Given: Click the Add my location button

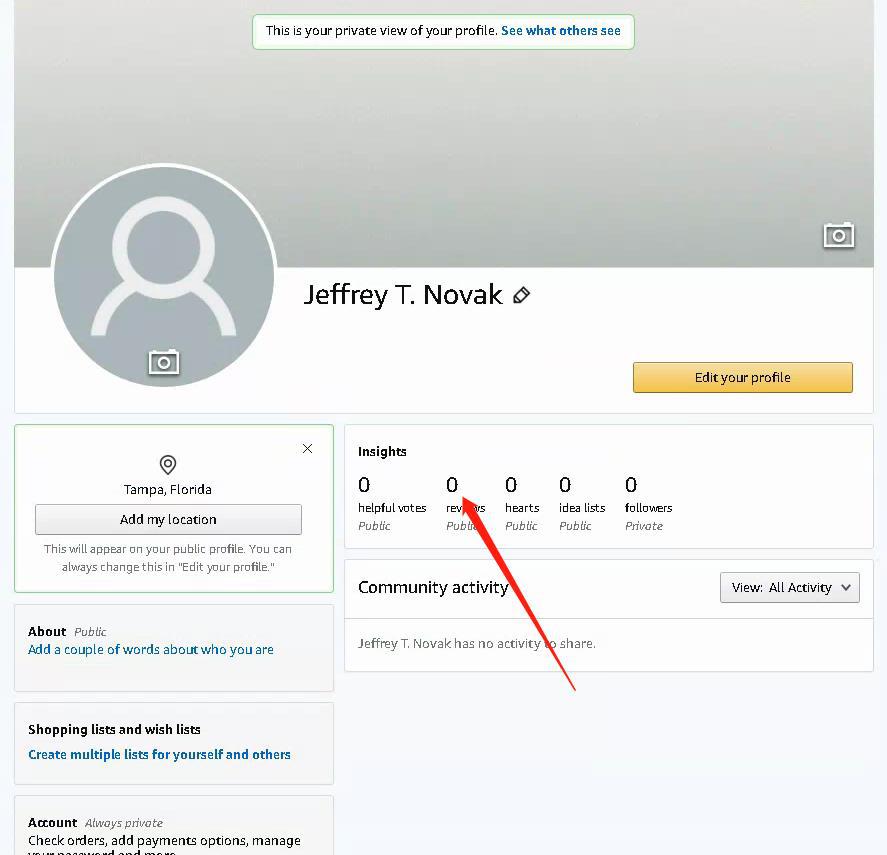Looking at the screenshot, I should [x=168, y=519].
